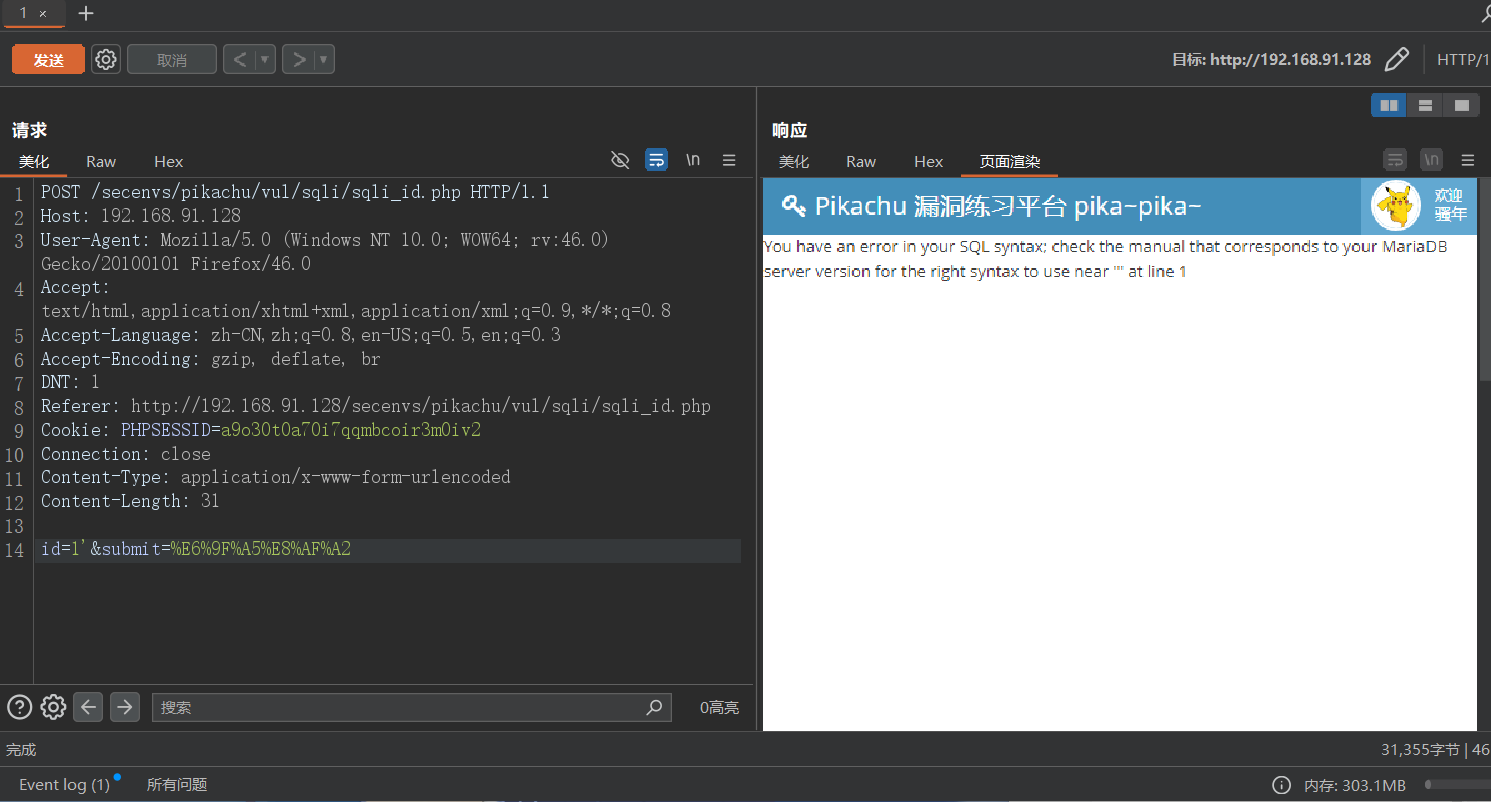Jump to previous search match arrow
Viewport: 1491px width, 802px height.
pyautogui.click(x=89, y=707)
